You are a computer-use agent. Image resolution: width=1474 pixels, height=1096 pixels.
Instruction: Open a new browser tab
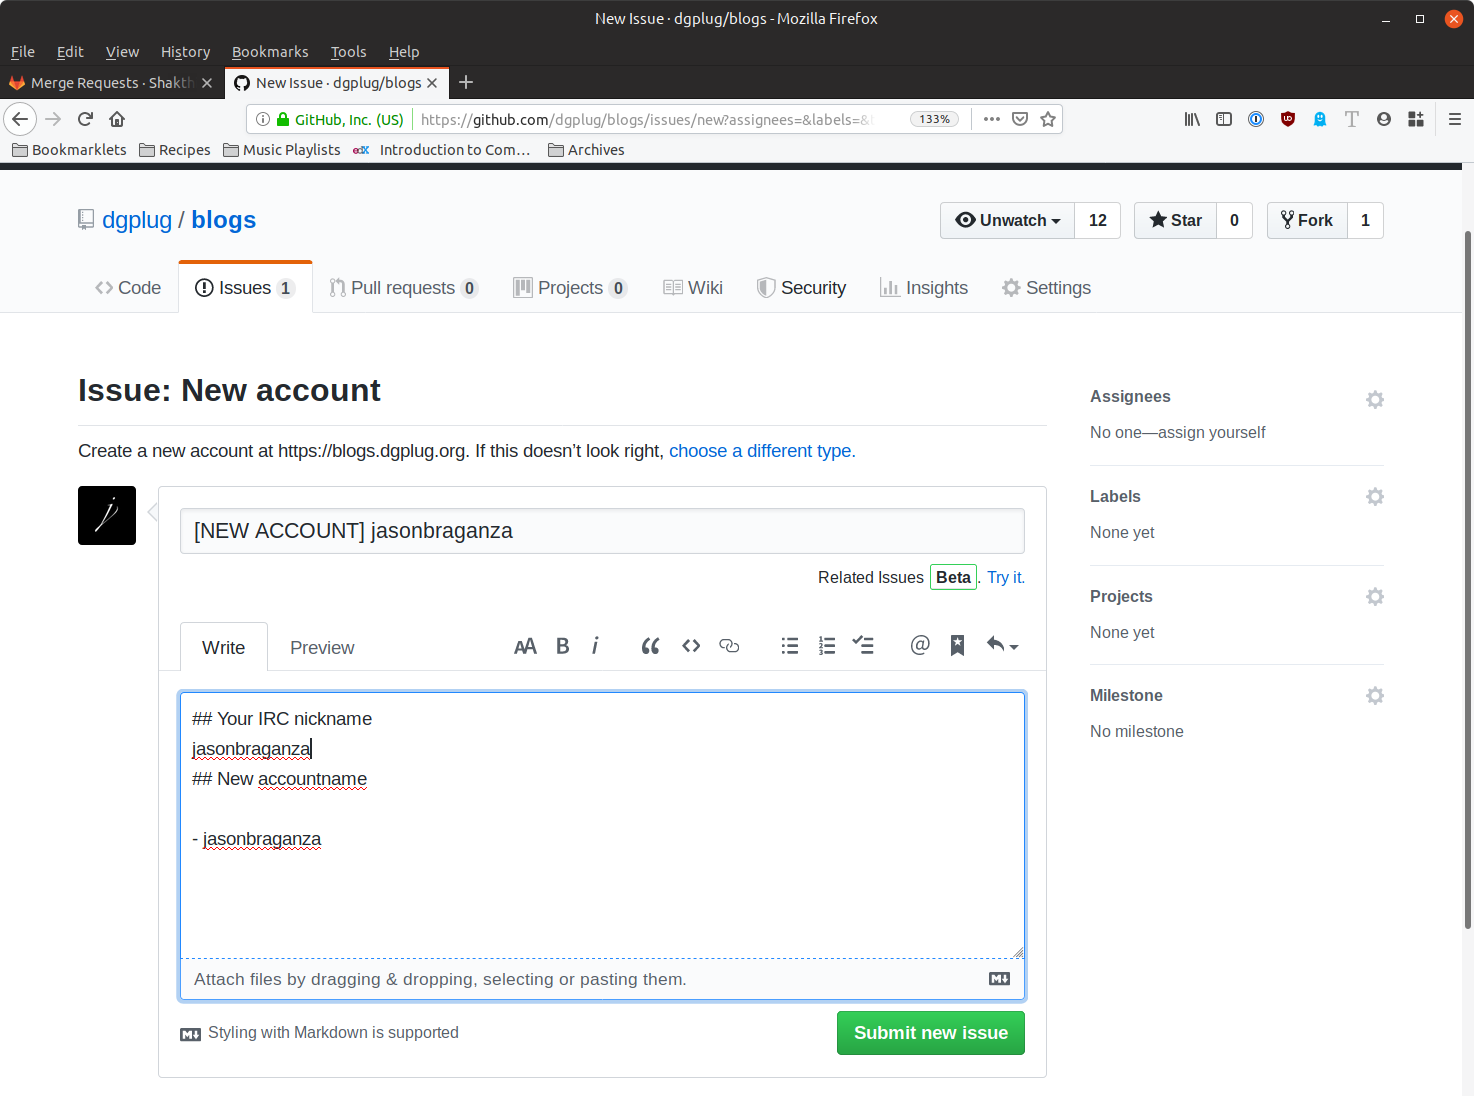[x=466, y=82]
